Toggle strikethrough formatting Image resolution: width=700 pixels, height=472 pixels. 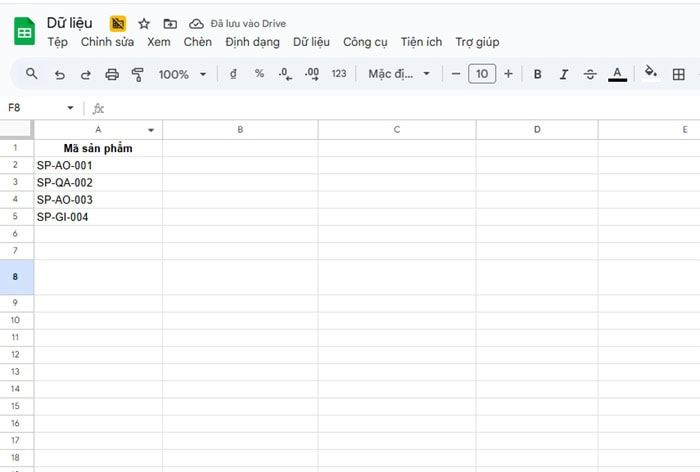590,74
